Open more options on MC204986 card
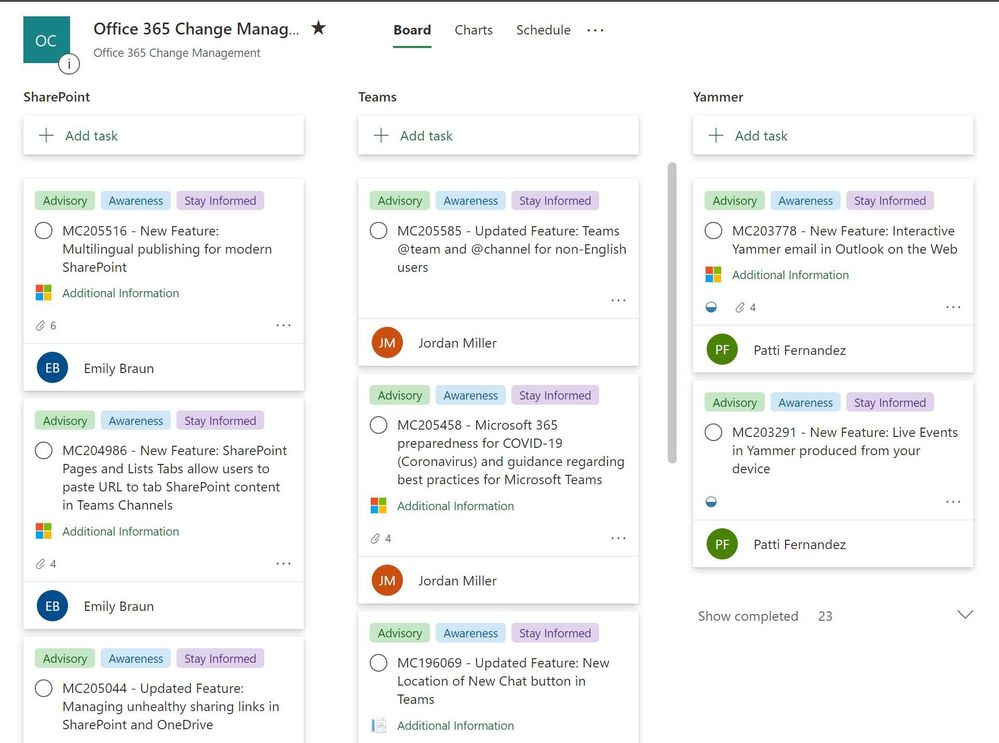This screenshot has height=743, width=999. (x=284, y=563)
